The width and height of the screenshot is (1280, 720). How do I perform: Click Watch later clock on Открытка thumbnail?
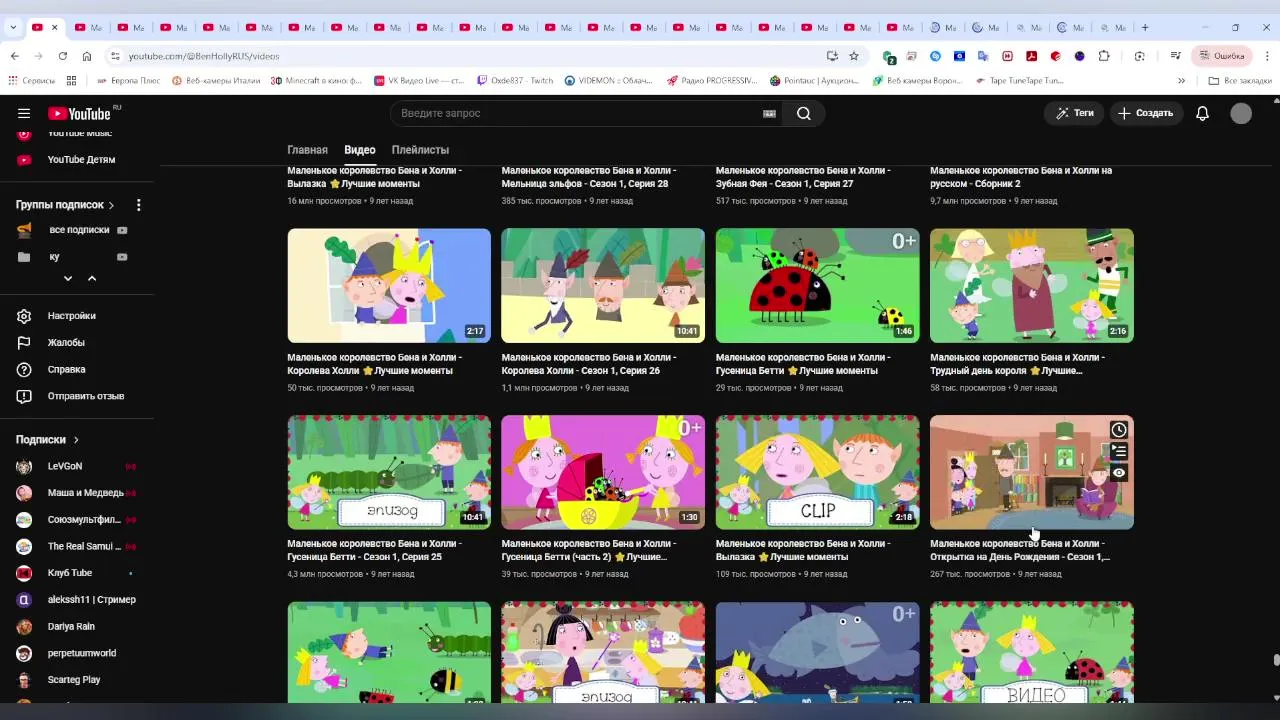click(1119, 430)
